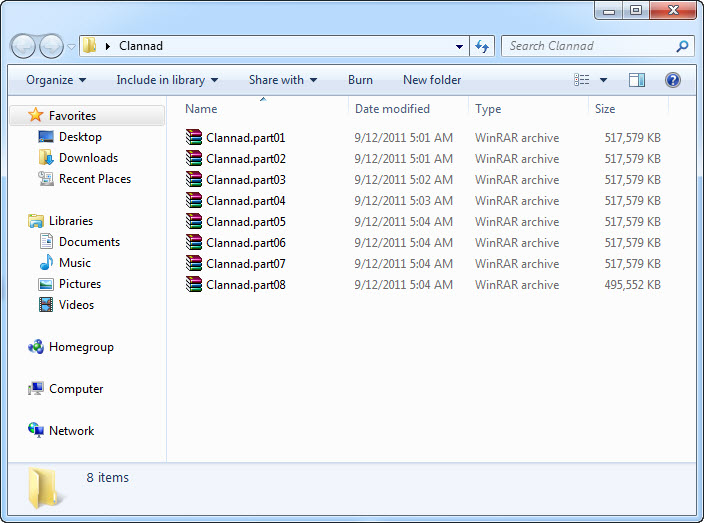The width and height of the screenshot is (704, 523).
Task: Open the view options dropdown arrow
Action: click(x=603, y=80)
